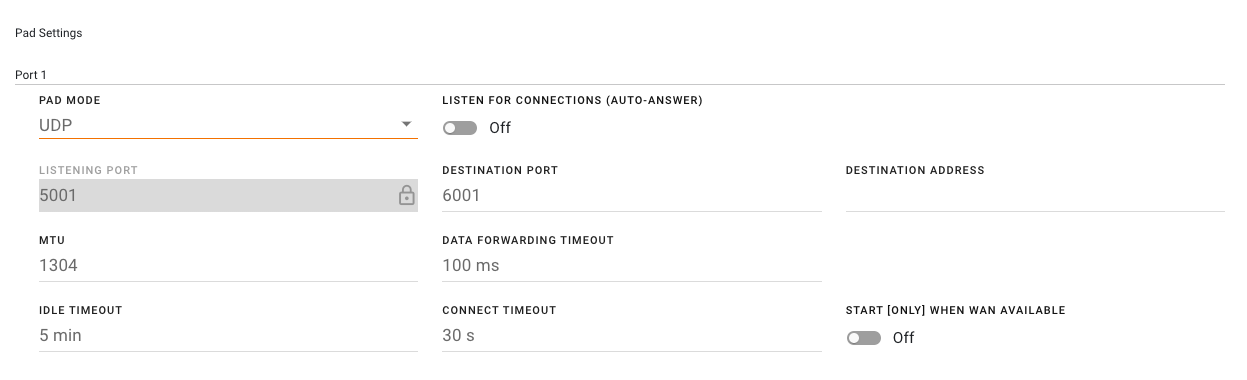Select the UDP value in Pad Mode
The height and width of the screenshot is (380, 1247).
click(56, 125)
